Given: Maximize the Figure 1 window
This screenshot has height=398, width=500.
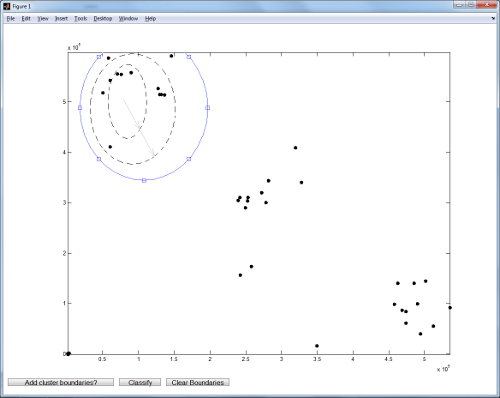Looking at the screenshot, I should click(x=471, y=5).
